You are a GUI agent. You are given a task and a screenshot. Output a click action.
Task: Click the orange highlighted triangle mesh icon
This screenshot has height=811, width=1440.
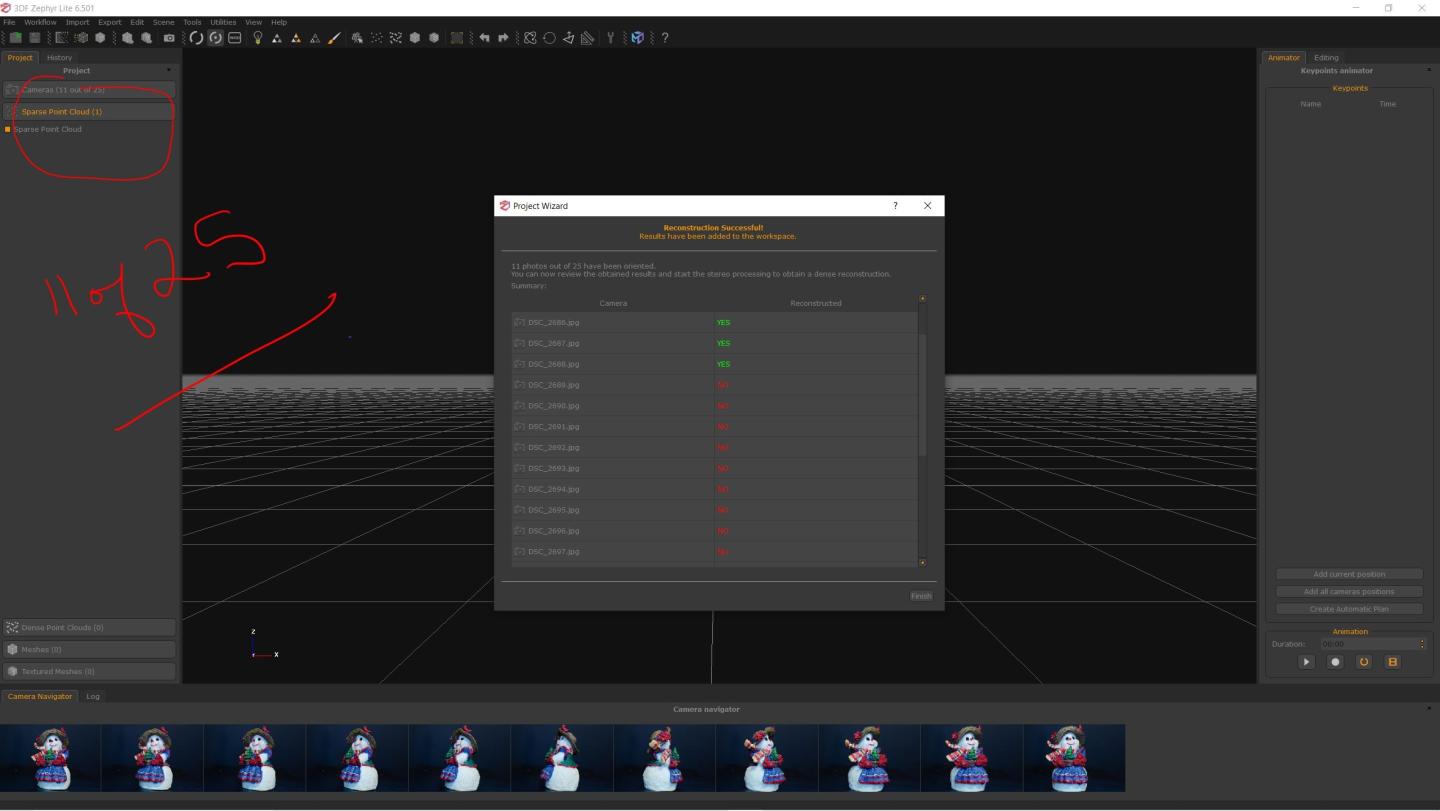tap(296, 38)
